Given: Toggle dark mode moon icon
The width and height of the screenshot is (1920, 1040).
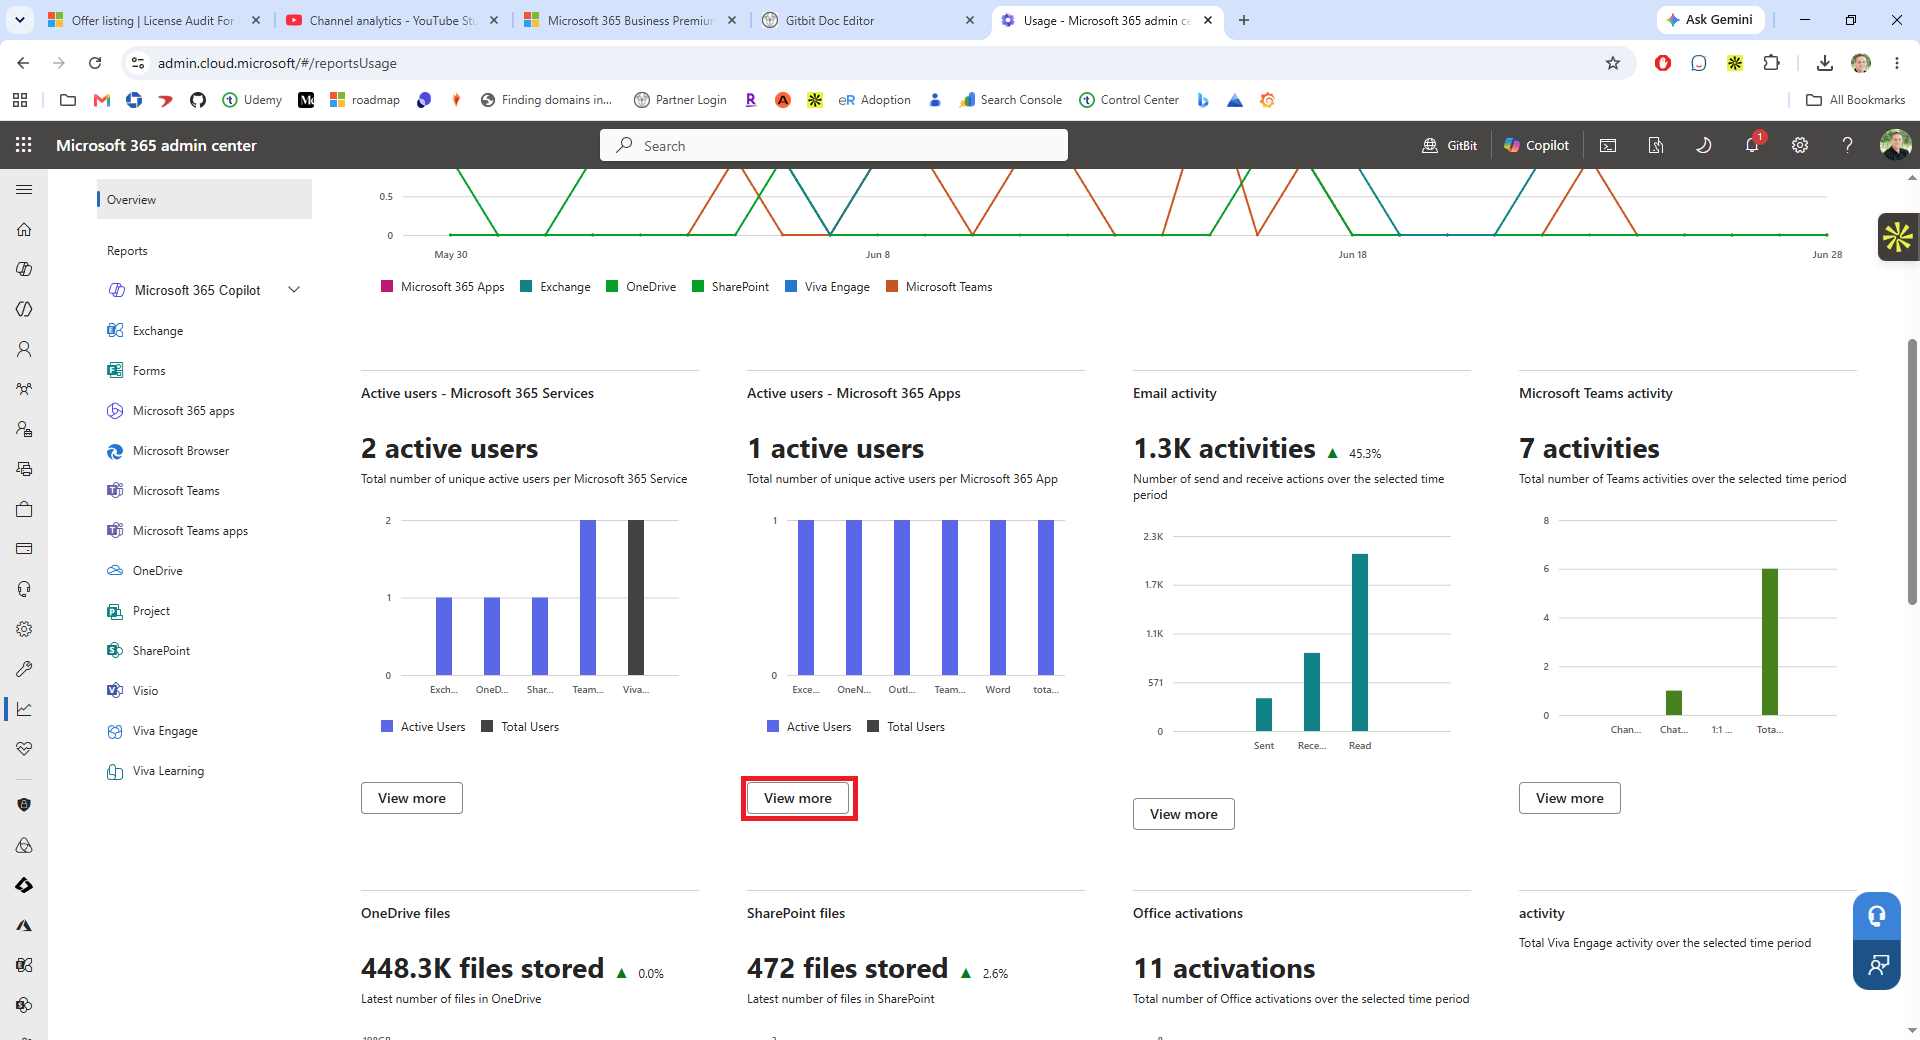Looking at the screenshot, I should pyautogui.click(x=1704, y=145).
